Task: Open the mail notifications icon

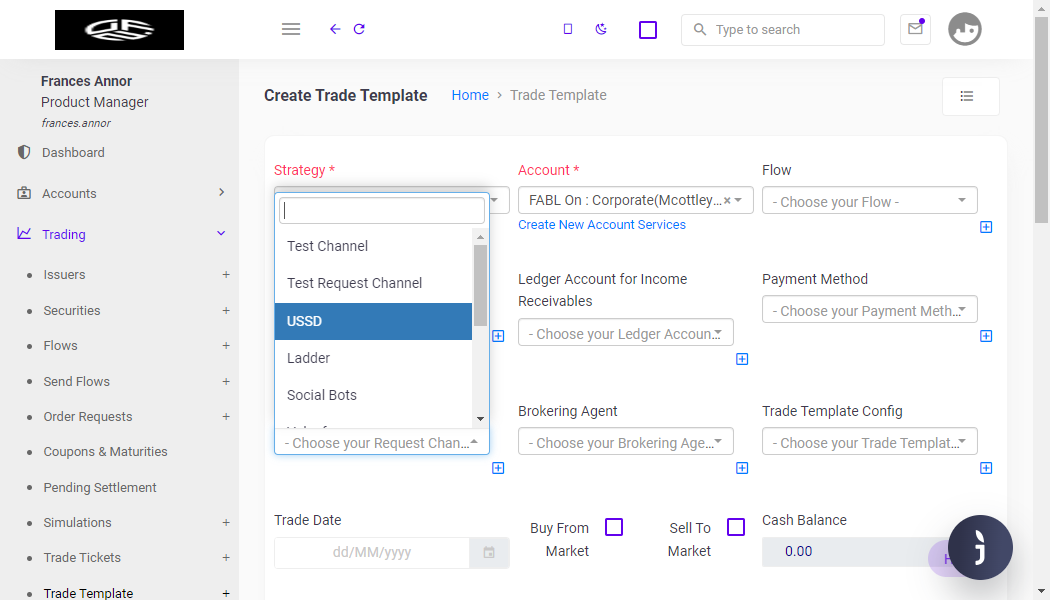Action: click(x=915, y=29)
